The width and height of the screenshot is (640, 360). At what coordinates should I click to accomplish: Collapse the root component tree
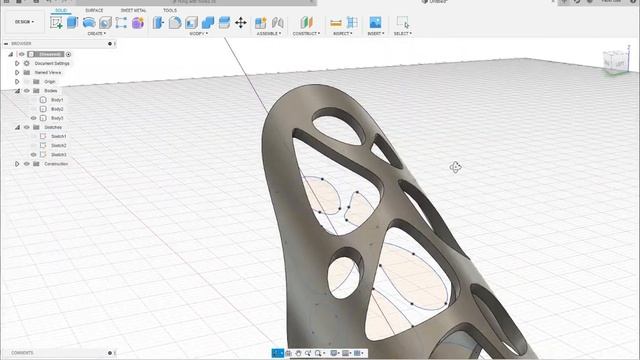pos(11,54)
